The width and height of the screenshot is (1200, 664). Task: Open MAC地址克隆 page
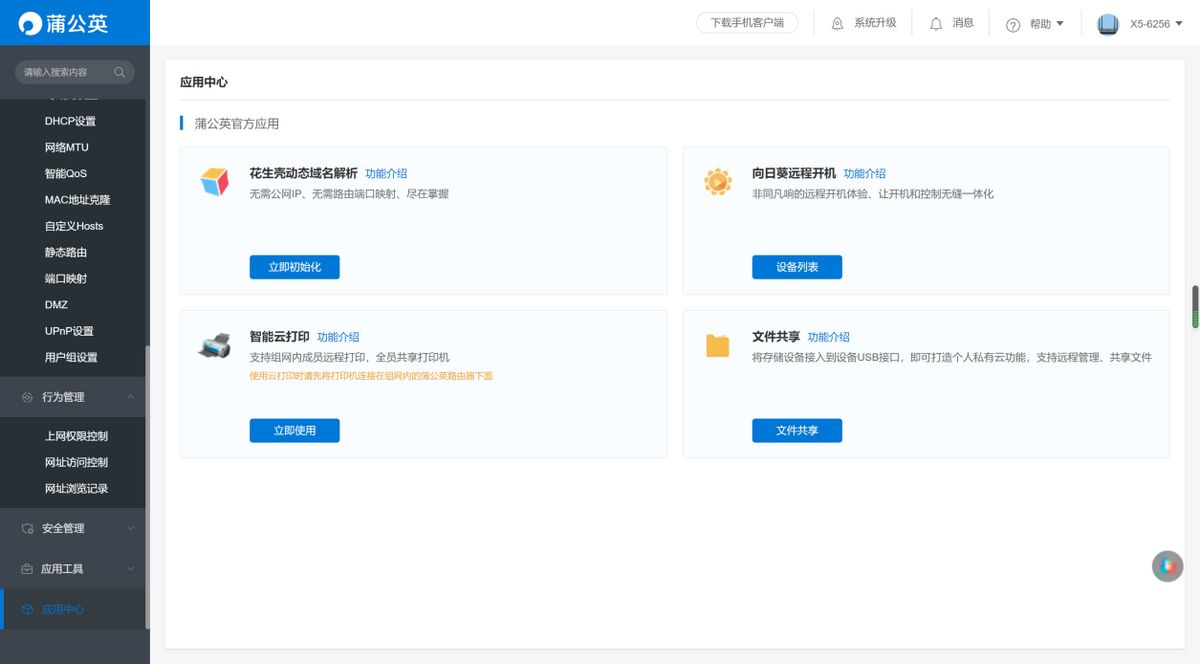click(77, 200)
